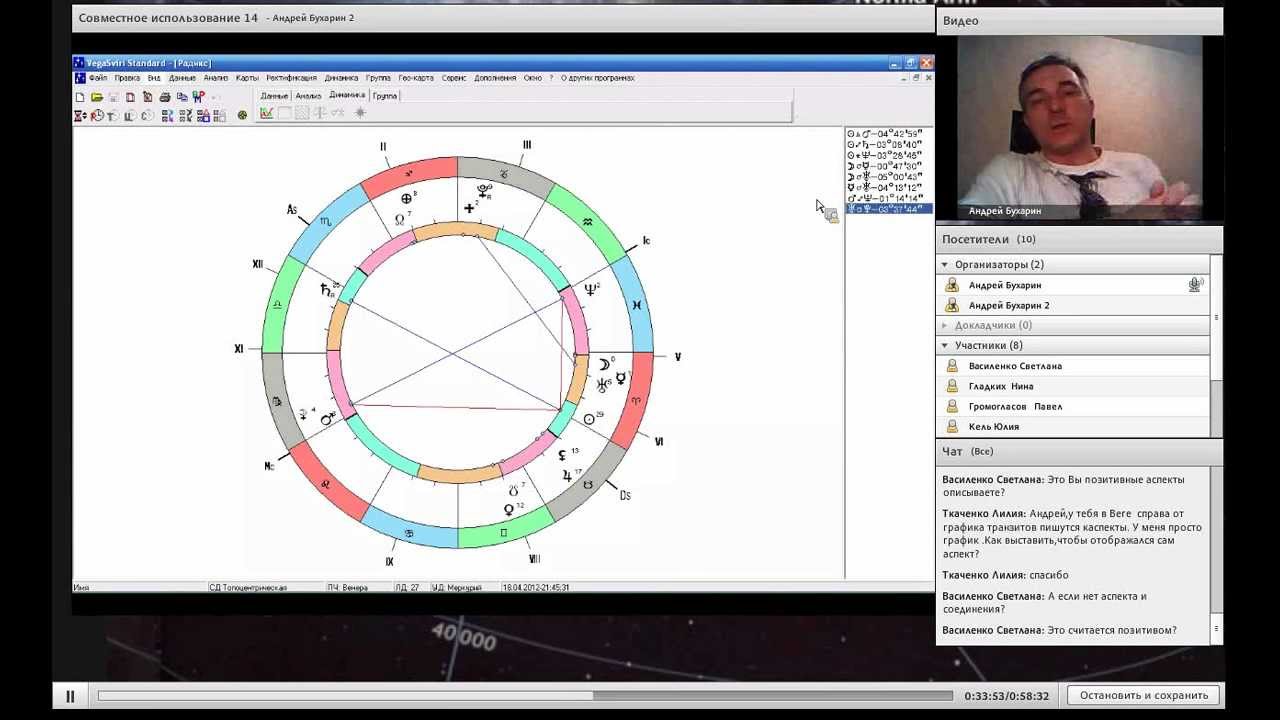The height and width of the screenshot is (720, 1280).
Task: Select aspect row ending 03°28'48"
Action: [888, 155]
